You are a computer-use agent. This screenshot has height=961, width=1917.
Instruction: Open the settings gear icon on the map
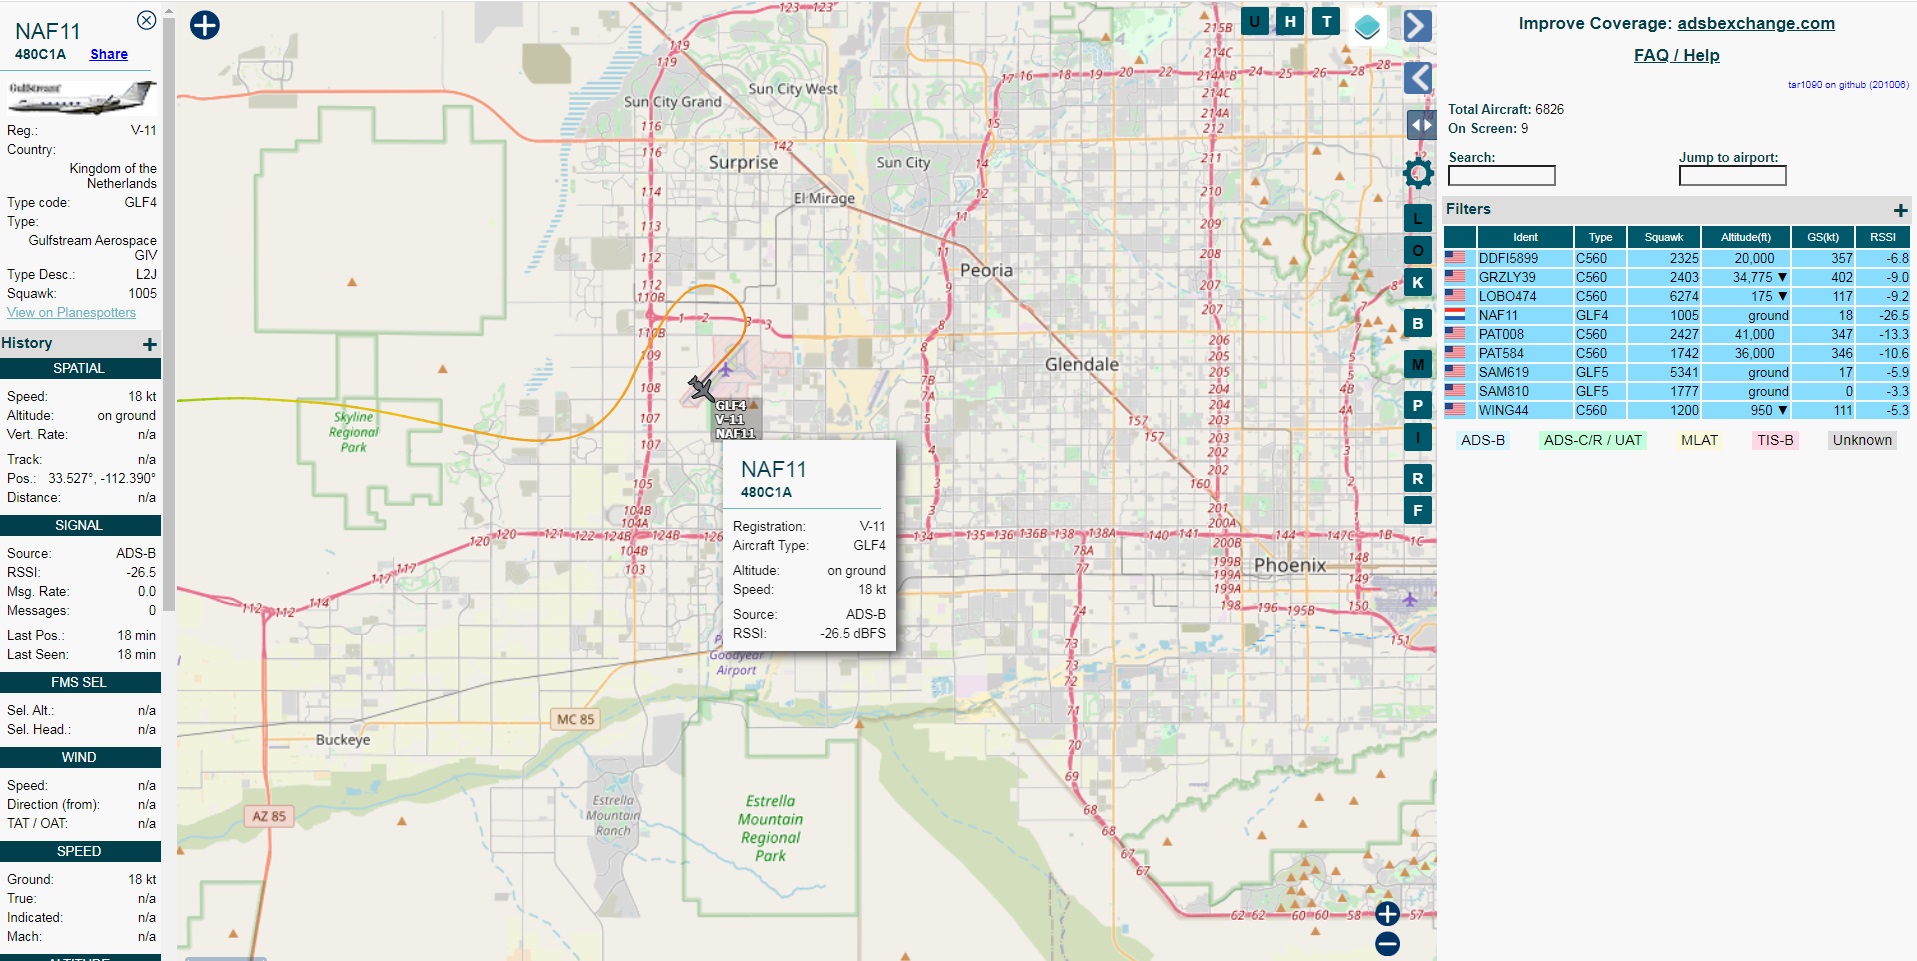(x=1418, y=173)
